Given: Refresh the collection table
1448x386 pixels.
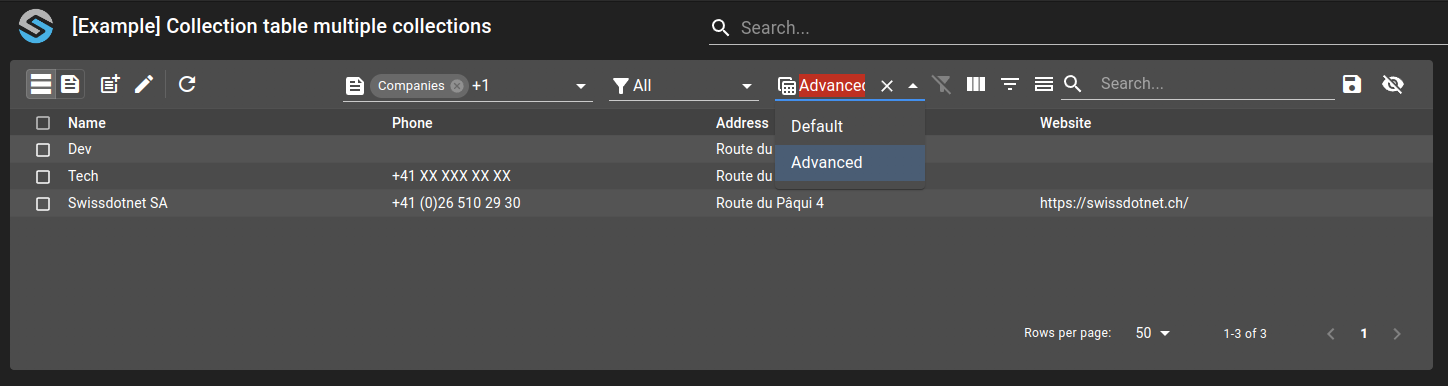Looking at the screenshot, I should [187, 84].
